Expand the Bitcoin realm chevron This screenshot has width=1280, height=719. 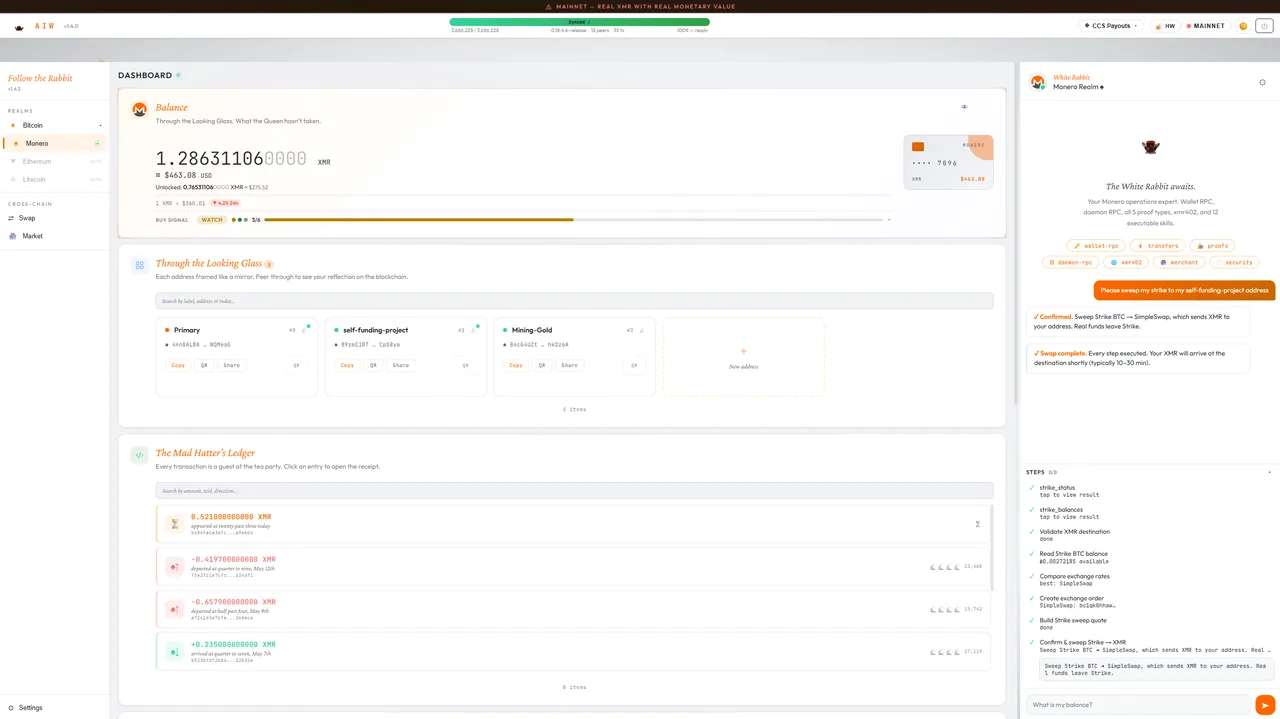[x=100, y=125]
